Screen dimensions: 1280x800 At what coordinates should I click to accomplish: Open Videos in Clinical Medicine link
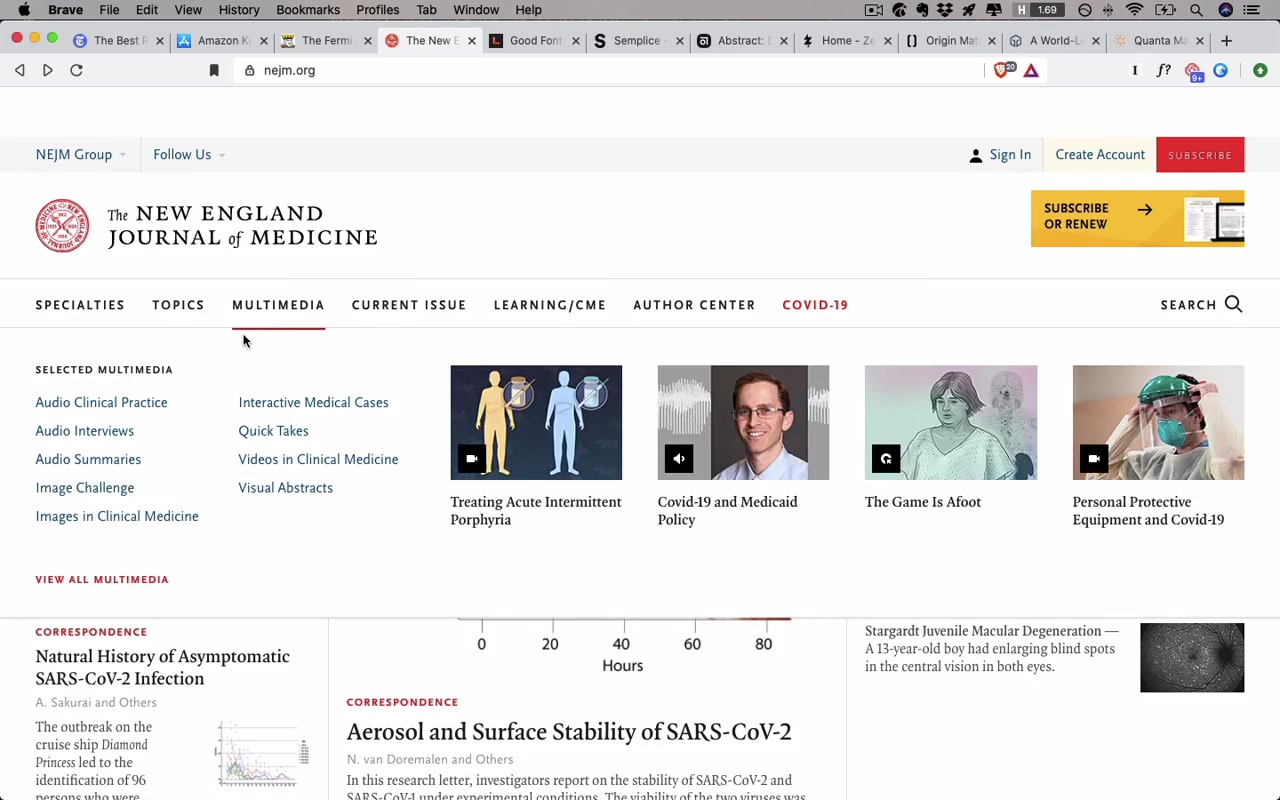click(x=318, y=459)
